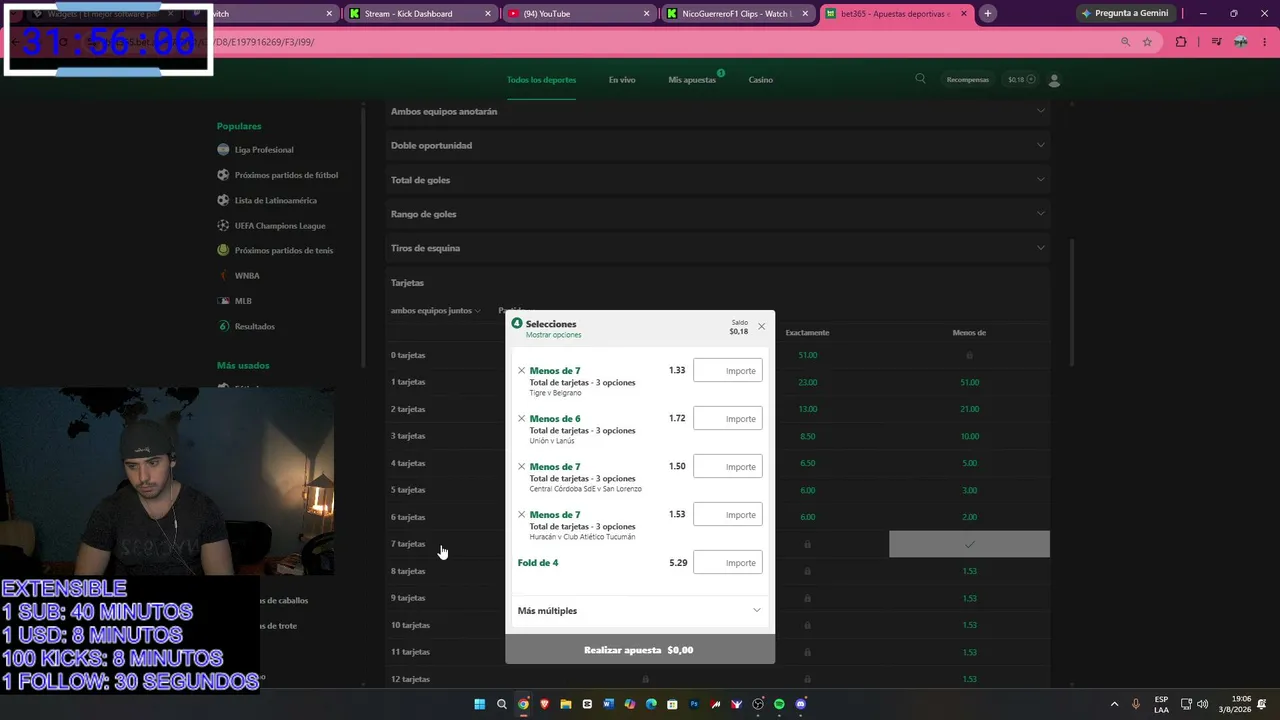Open Photoshop from the taskbar
Image resolution: width=1280 pixels, height=720 pixels.
pyautogui.click(x=694, y=704)
